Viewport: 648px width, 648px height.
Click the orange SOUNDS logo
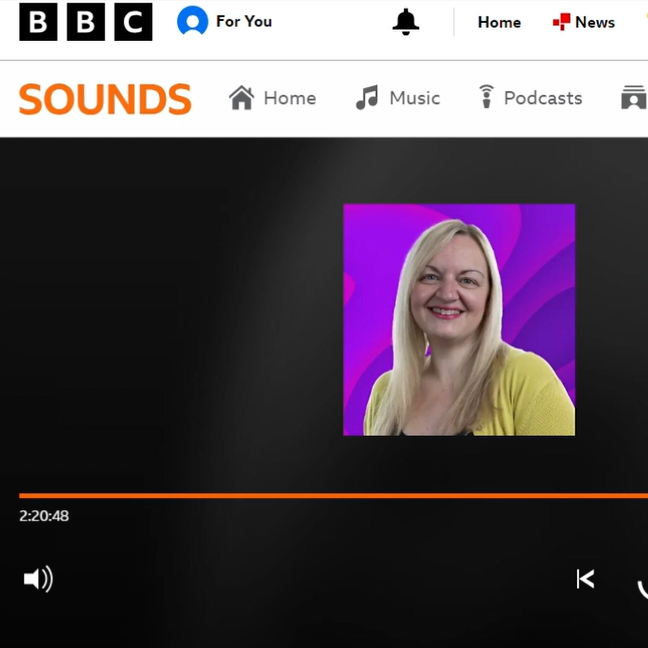point(105,99)
